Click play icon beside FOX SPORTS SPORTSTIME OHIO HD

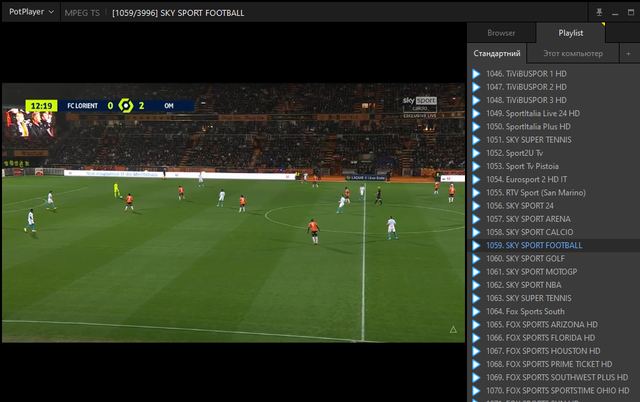476,391
